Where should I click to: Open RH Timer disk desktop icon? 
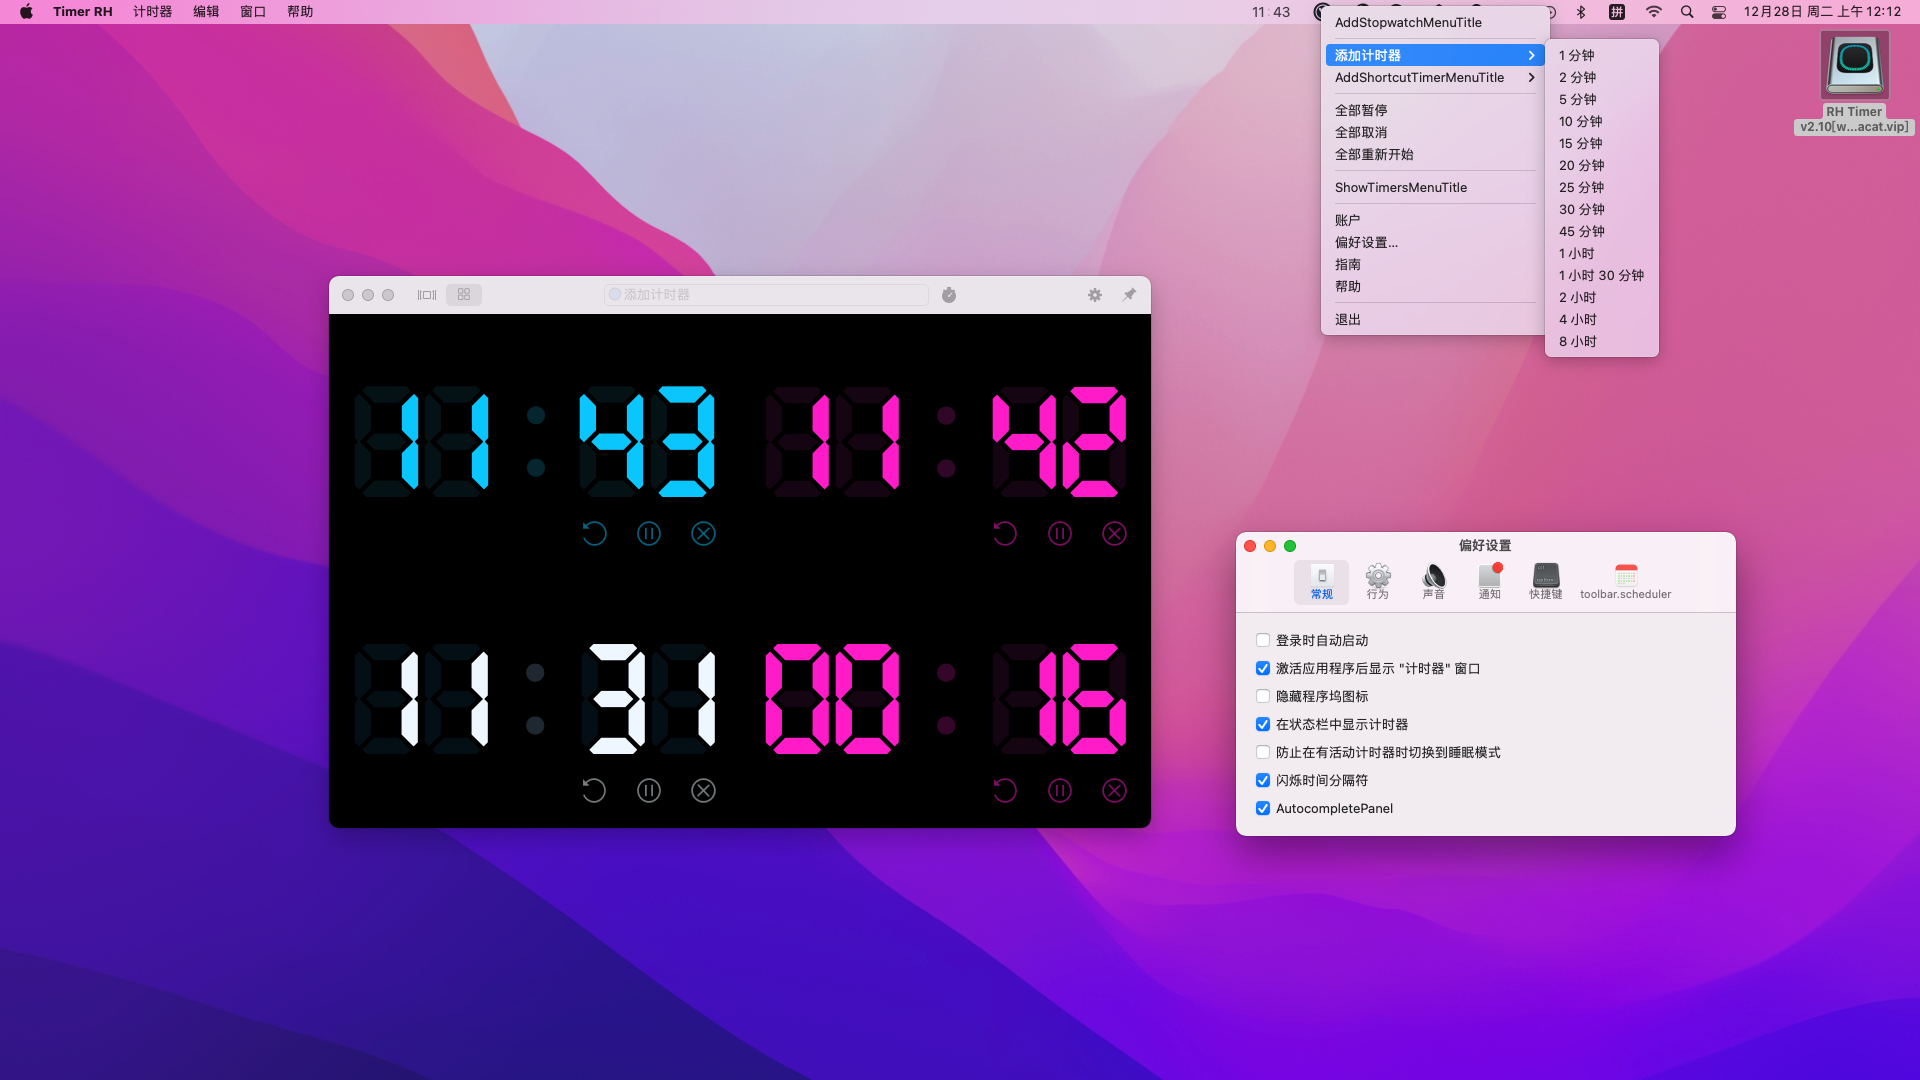click(x=1854, y=66)
